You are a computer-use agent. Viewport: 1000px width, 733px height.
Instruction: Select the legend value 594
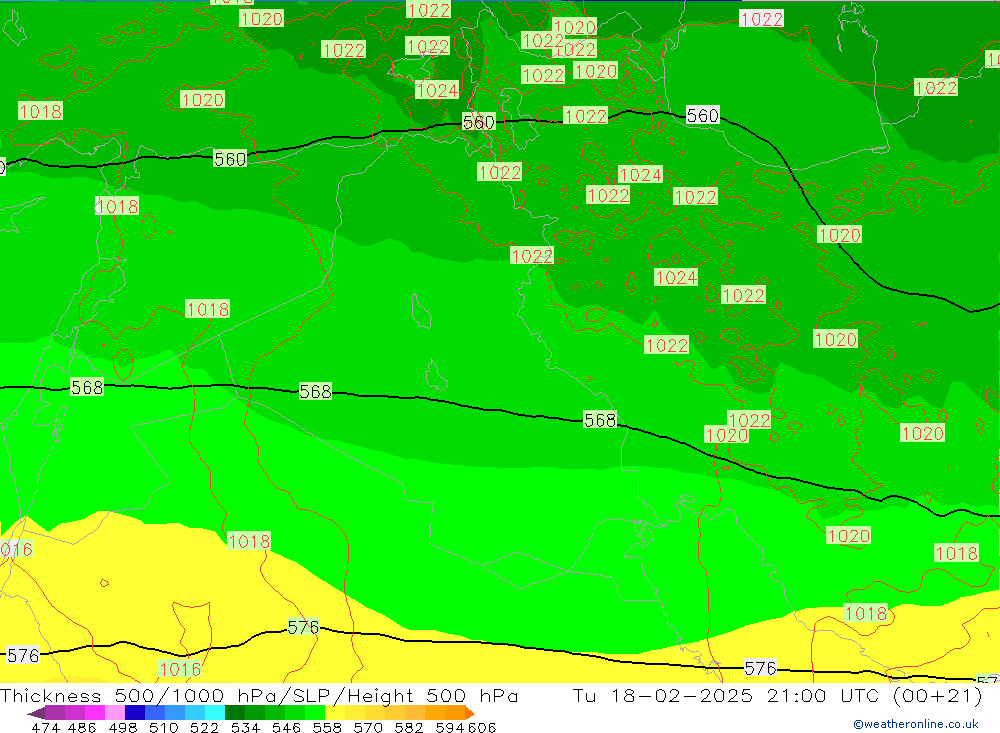(450, 727)
